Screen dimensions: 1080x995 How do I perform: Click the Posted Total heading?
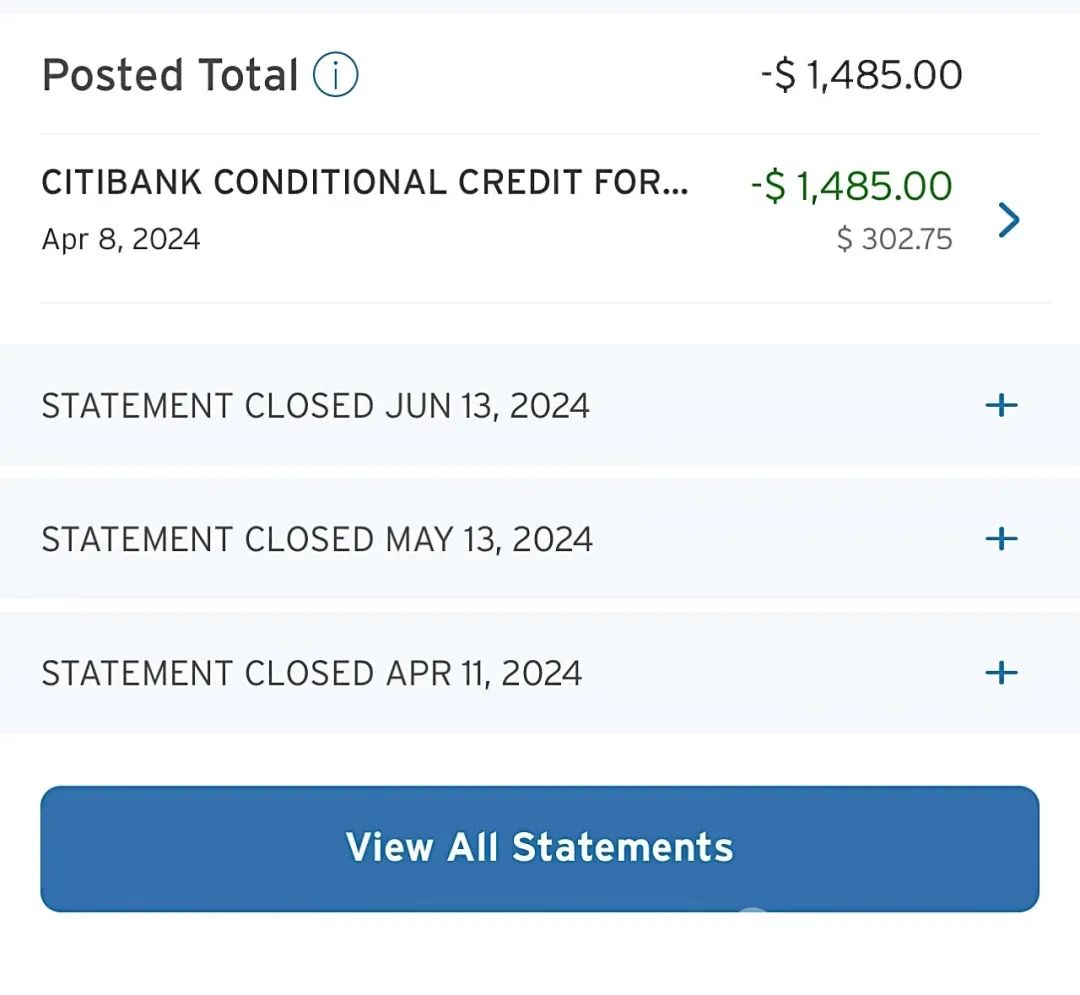coord(170,74)
